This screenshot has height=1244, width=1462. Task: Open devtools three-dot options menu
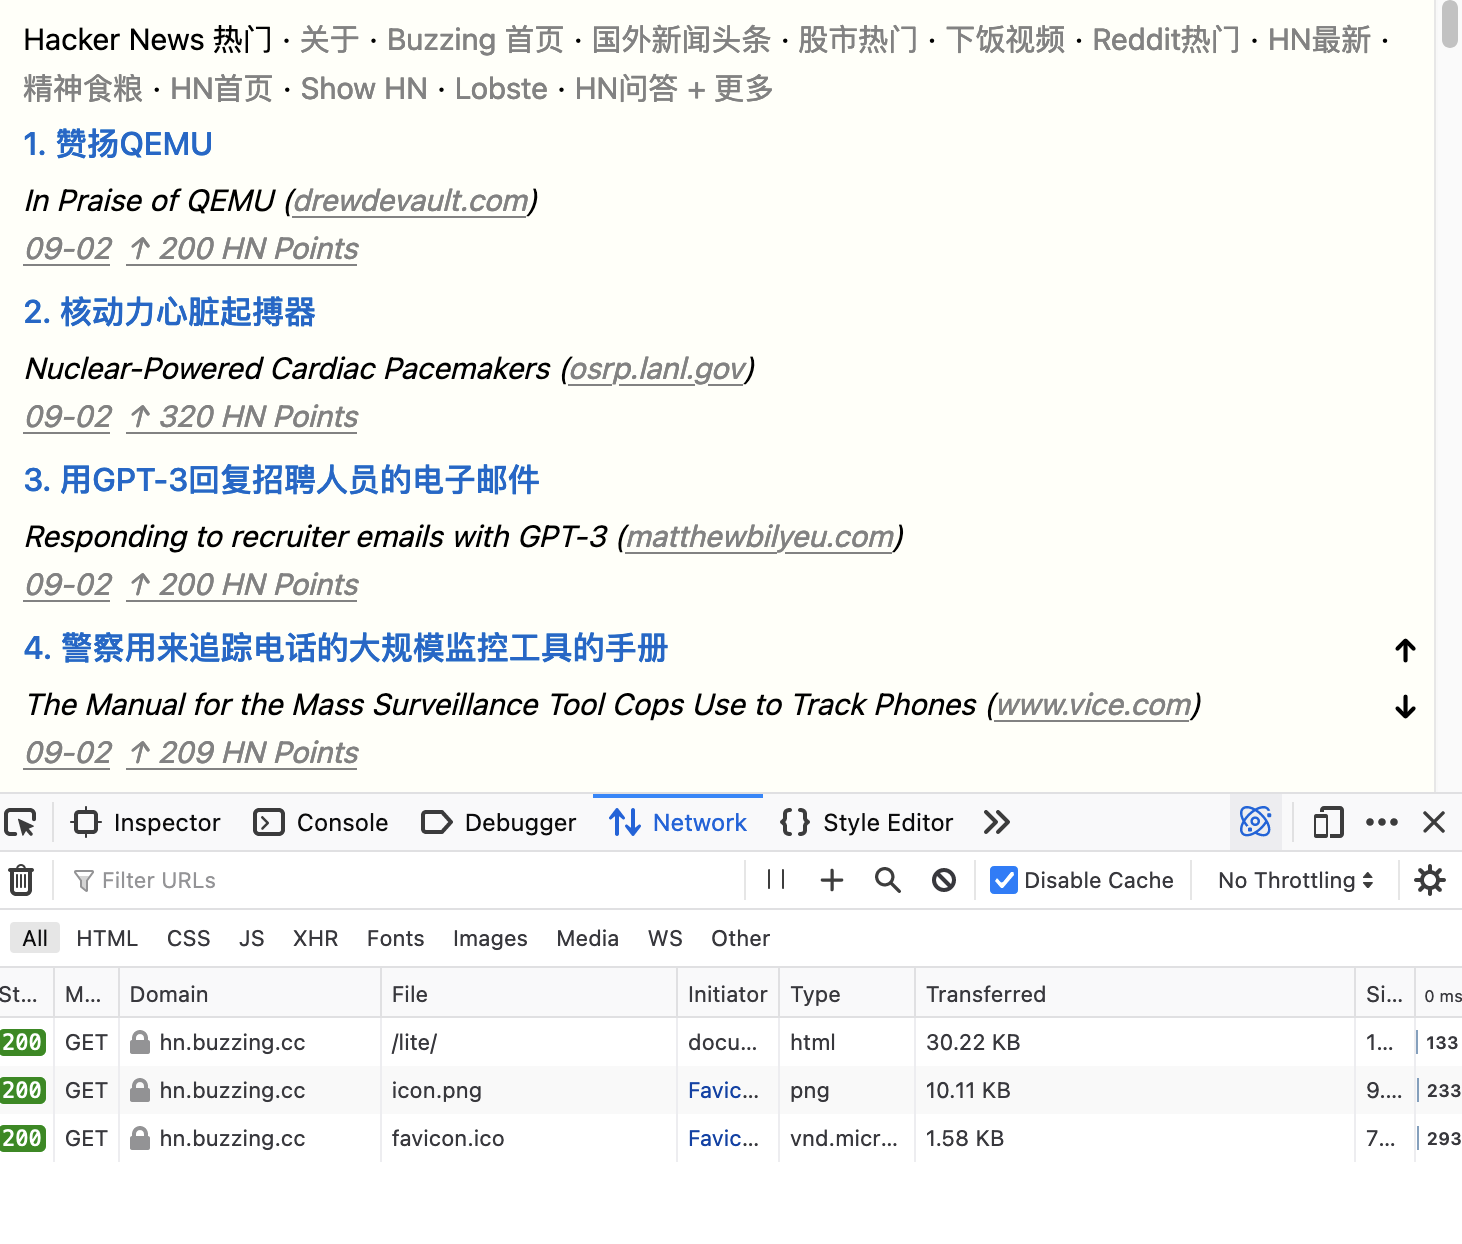click(1381, 823)
